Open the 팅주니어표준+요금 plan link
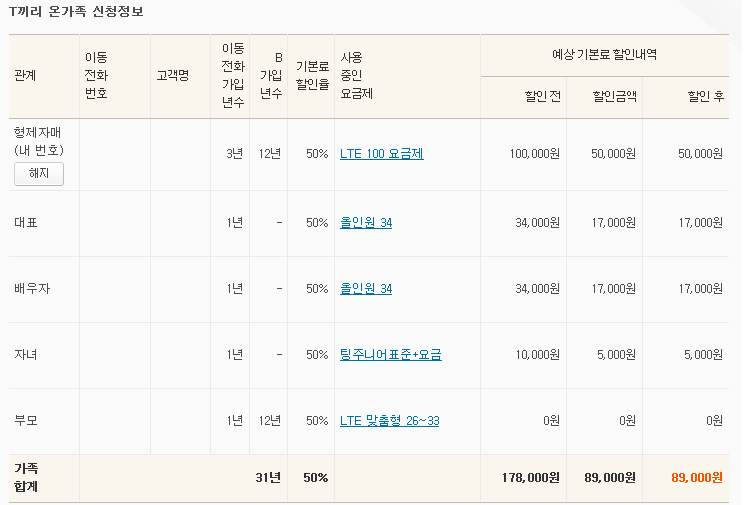This screenshot has height=505, width=747. (x=391, y=355)
